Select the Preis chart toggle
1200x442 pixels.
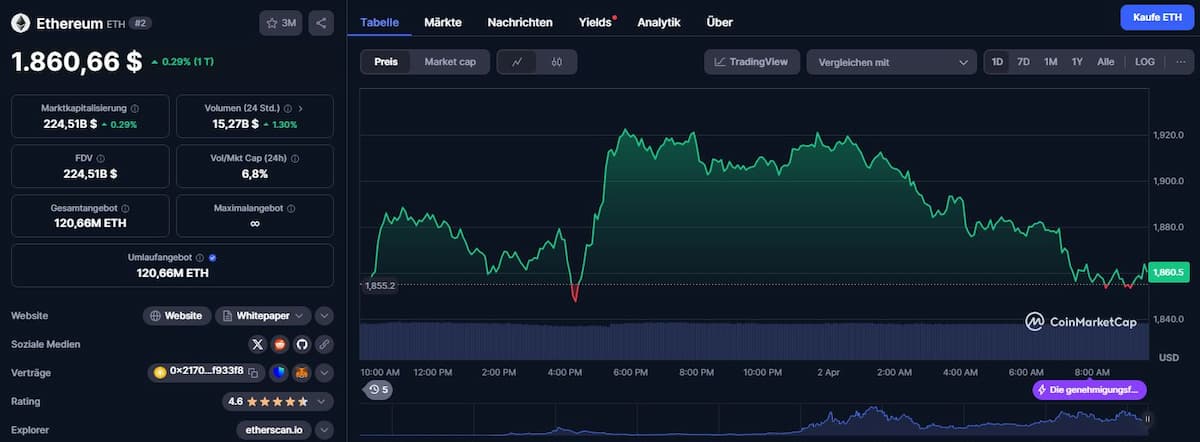tap(386, 62)
